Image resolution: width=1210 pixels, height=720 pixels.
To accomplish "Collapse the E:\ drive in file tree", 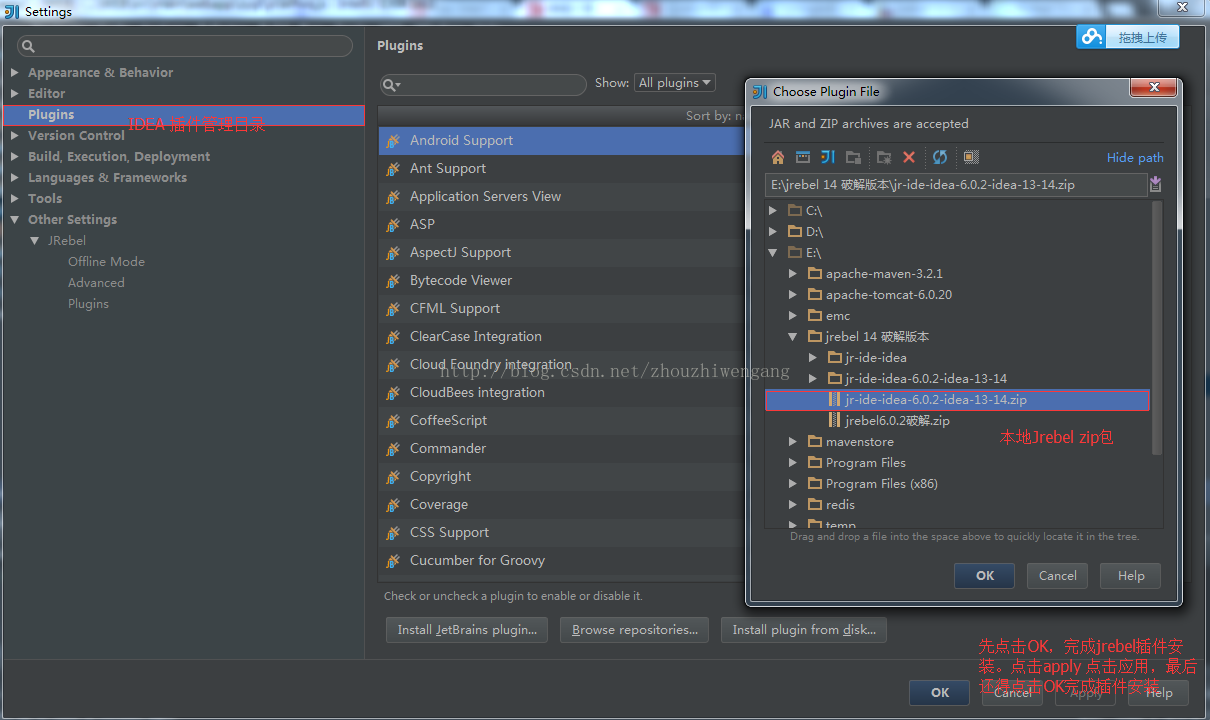I will (x=772, y=252).
